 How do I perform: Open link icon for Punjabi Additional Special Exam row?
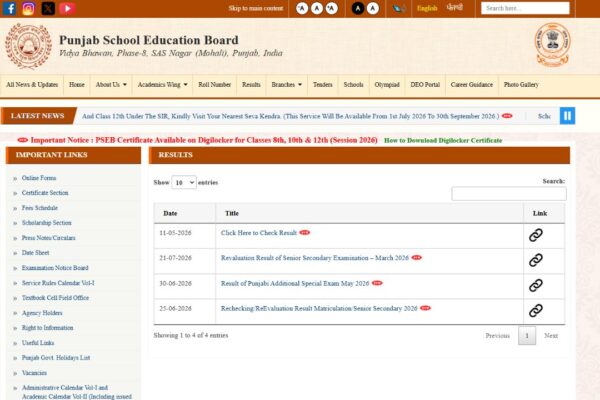click(x=536, y=286)
